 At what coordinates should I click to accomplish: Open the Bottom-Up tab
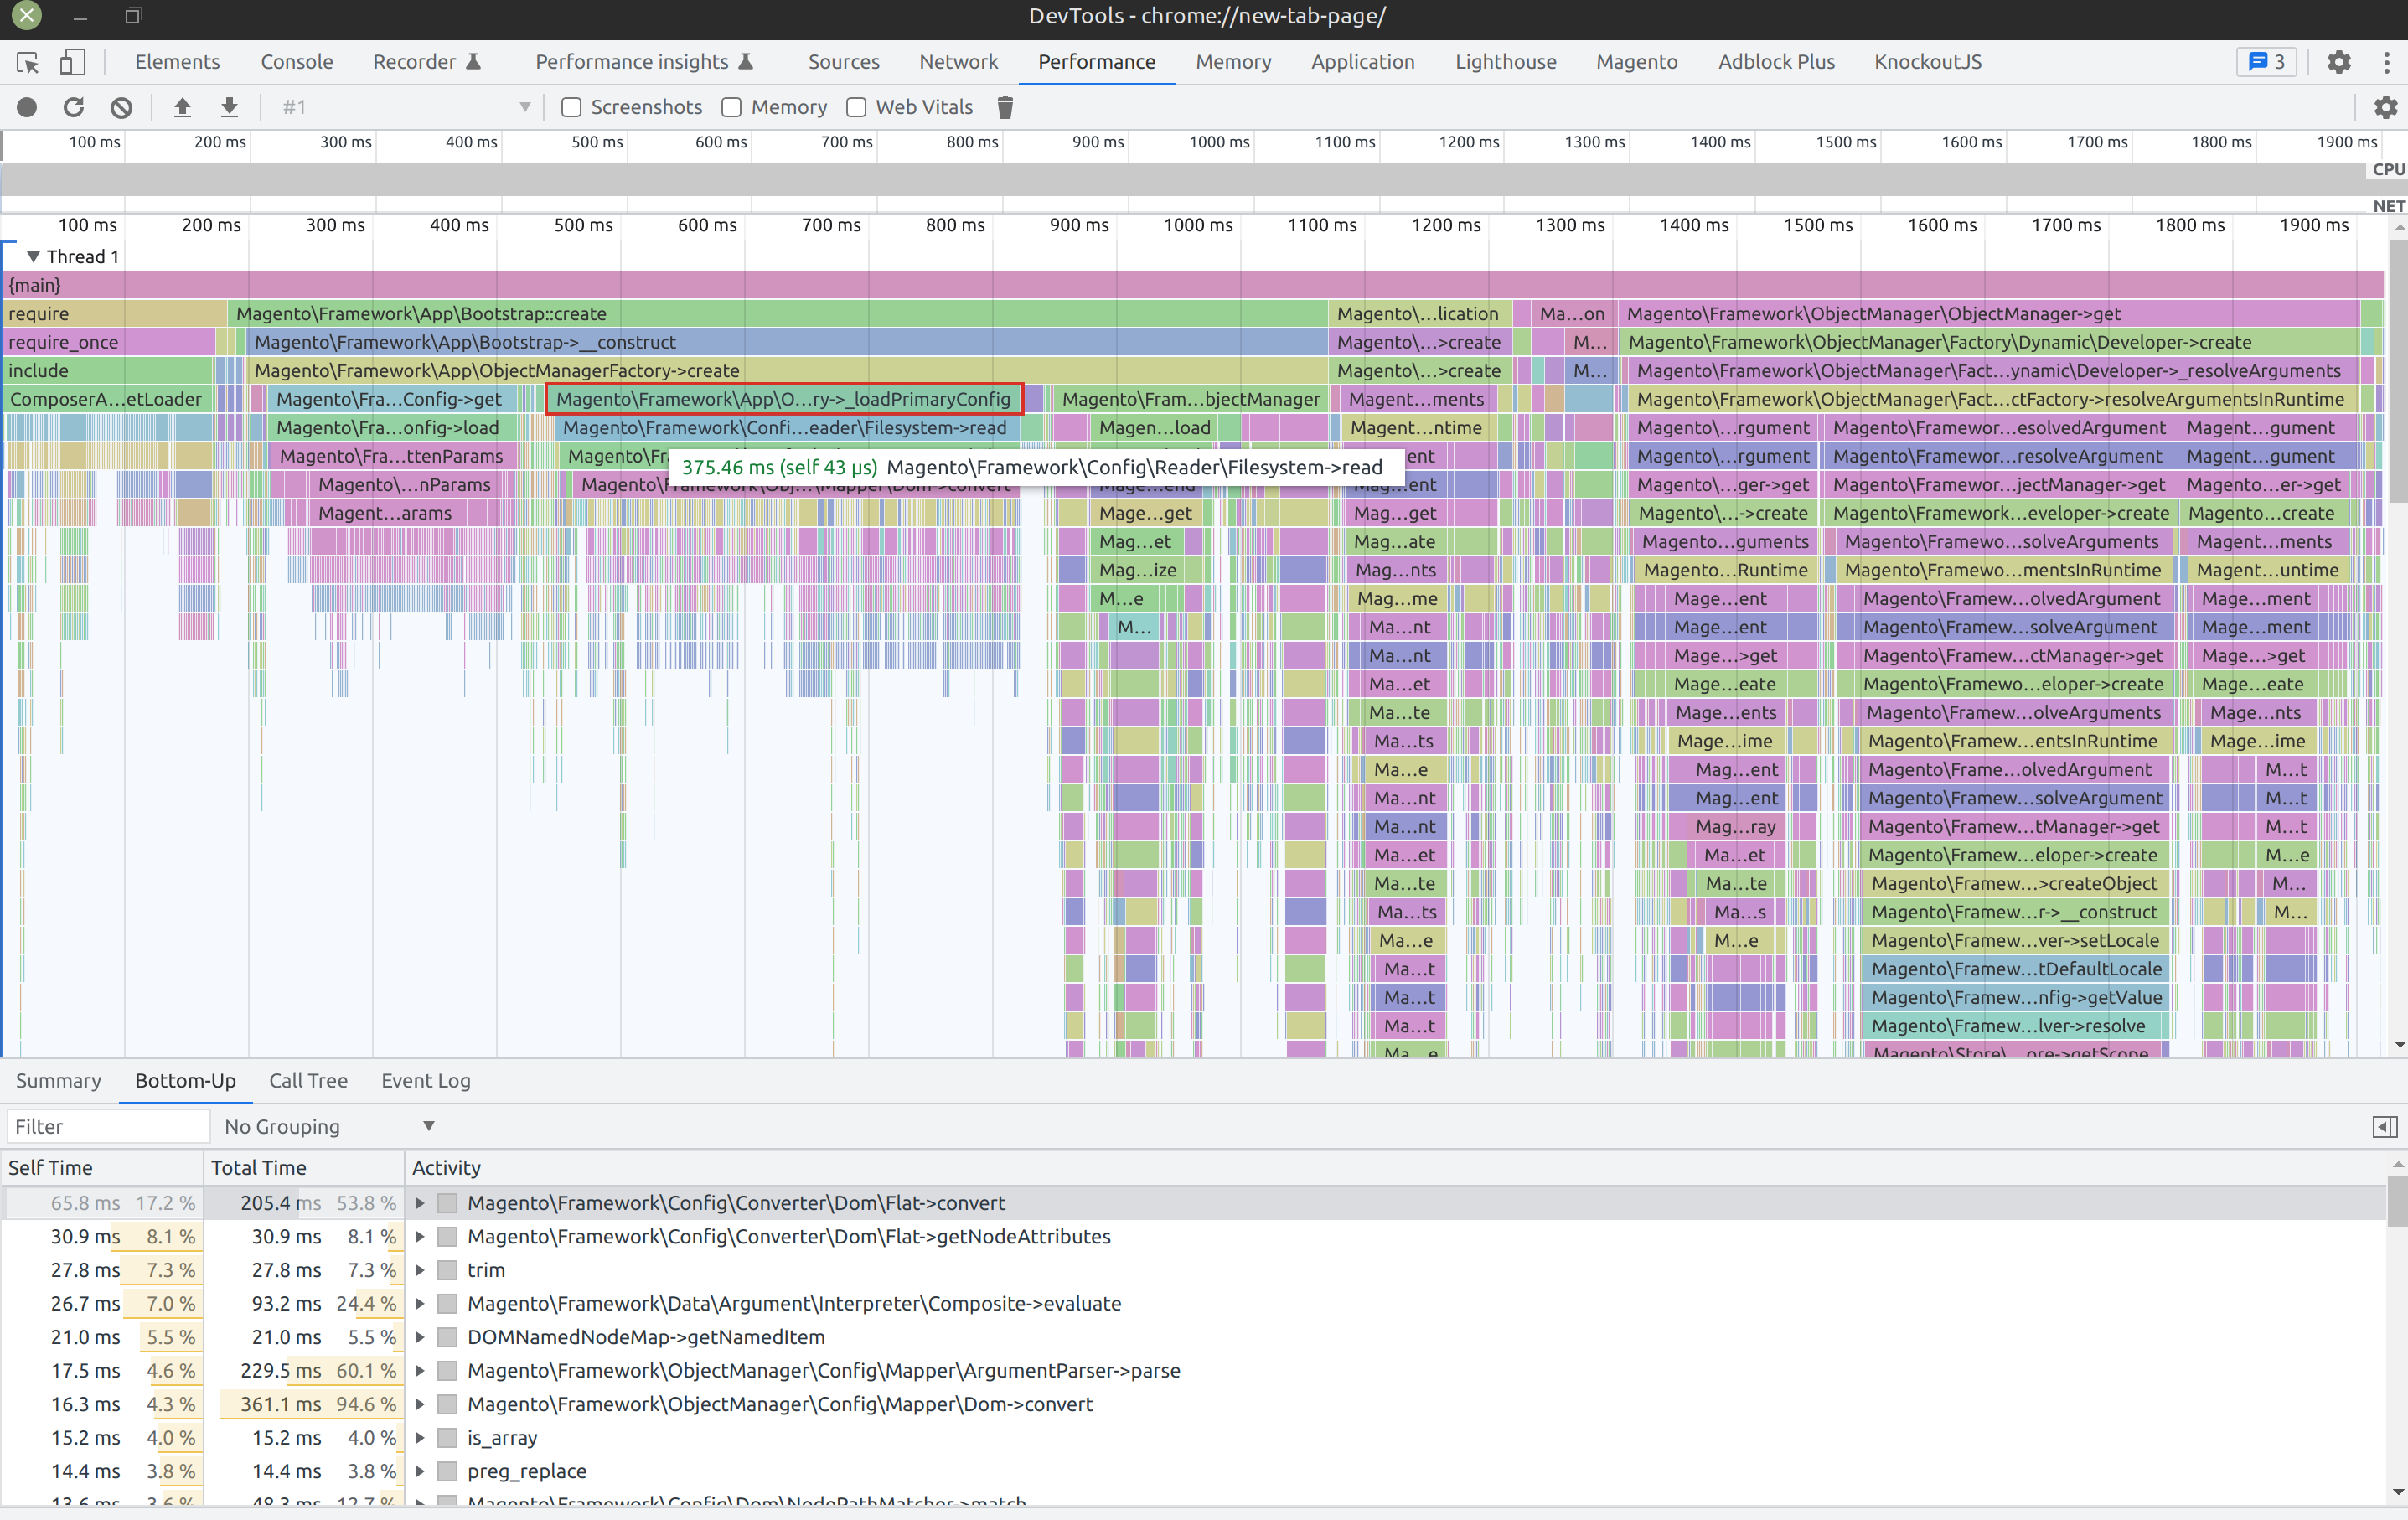click(x=185, y=1080)
